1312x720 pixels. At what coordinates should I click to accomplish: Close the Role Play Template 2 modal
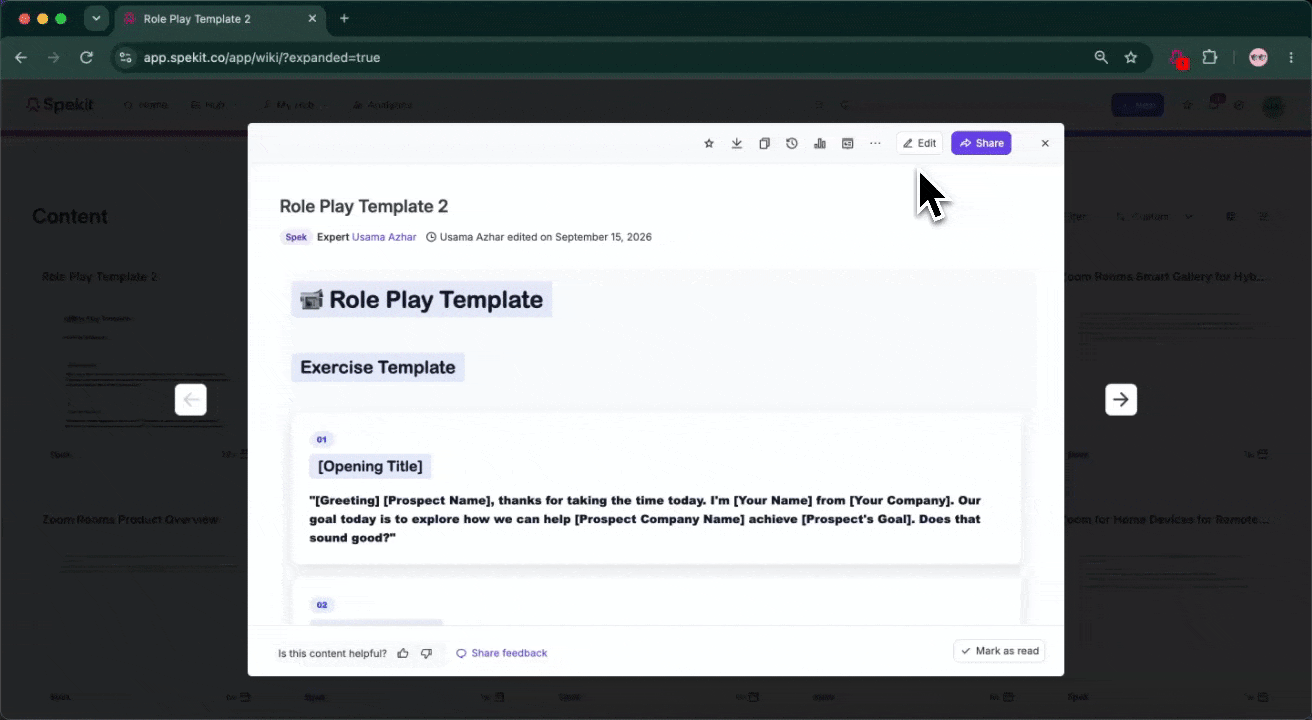click(1045, 144)
